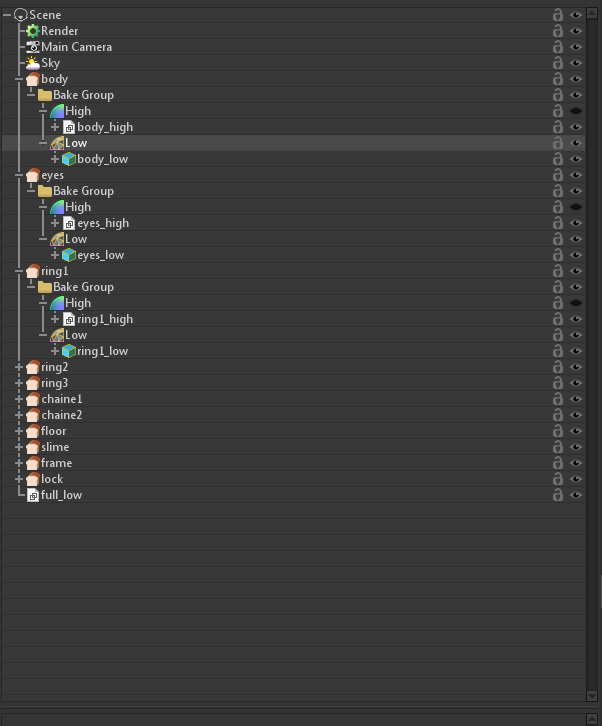Show the body High group via eye
The height and width of the screenshot is (726, 602).
coord(576,111)
